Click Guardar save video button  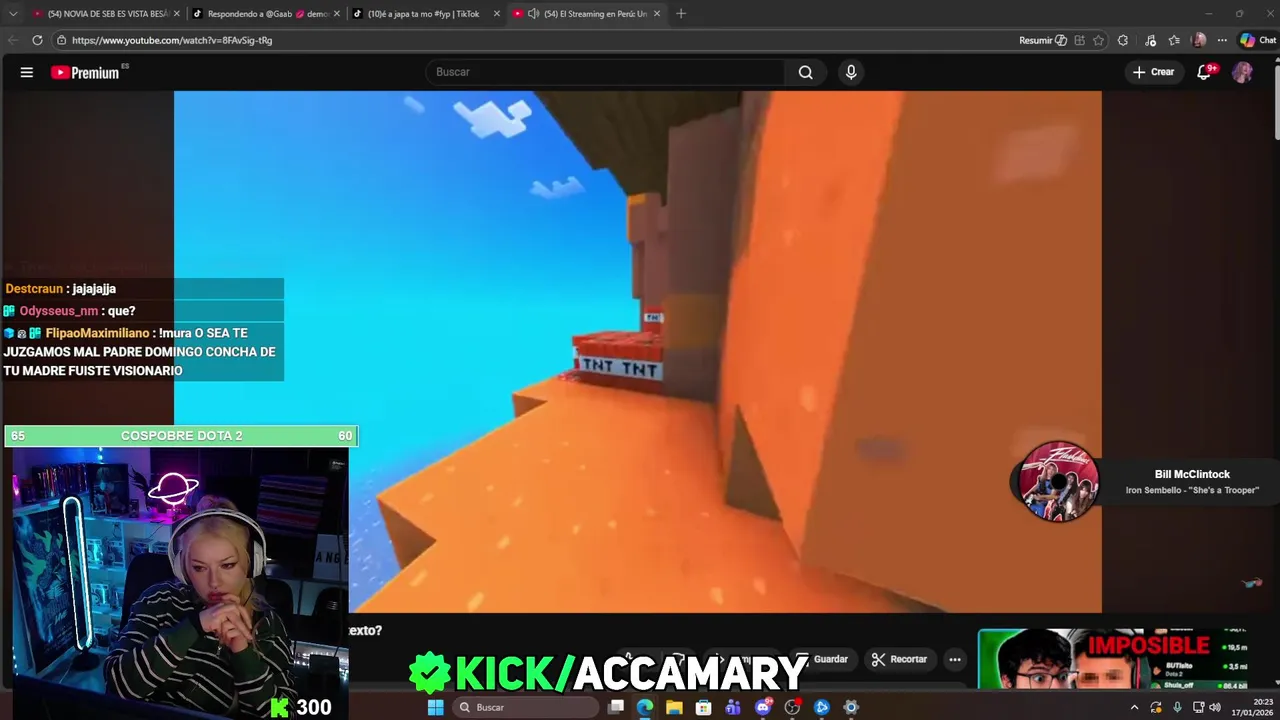[x=822, y=659]
